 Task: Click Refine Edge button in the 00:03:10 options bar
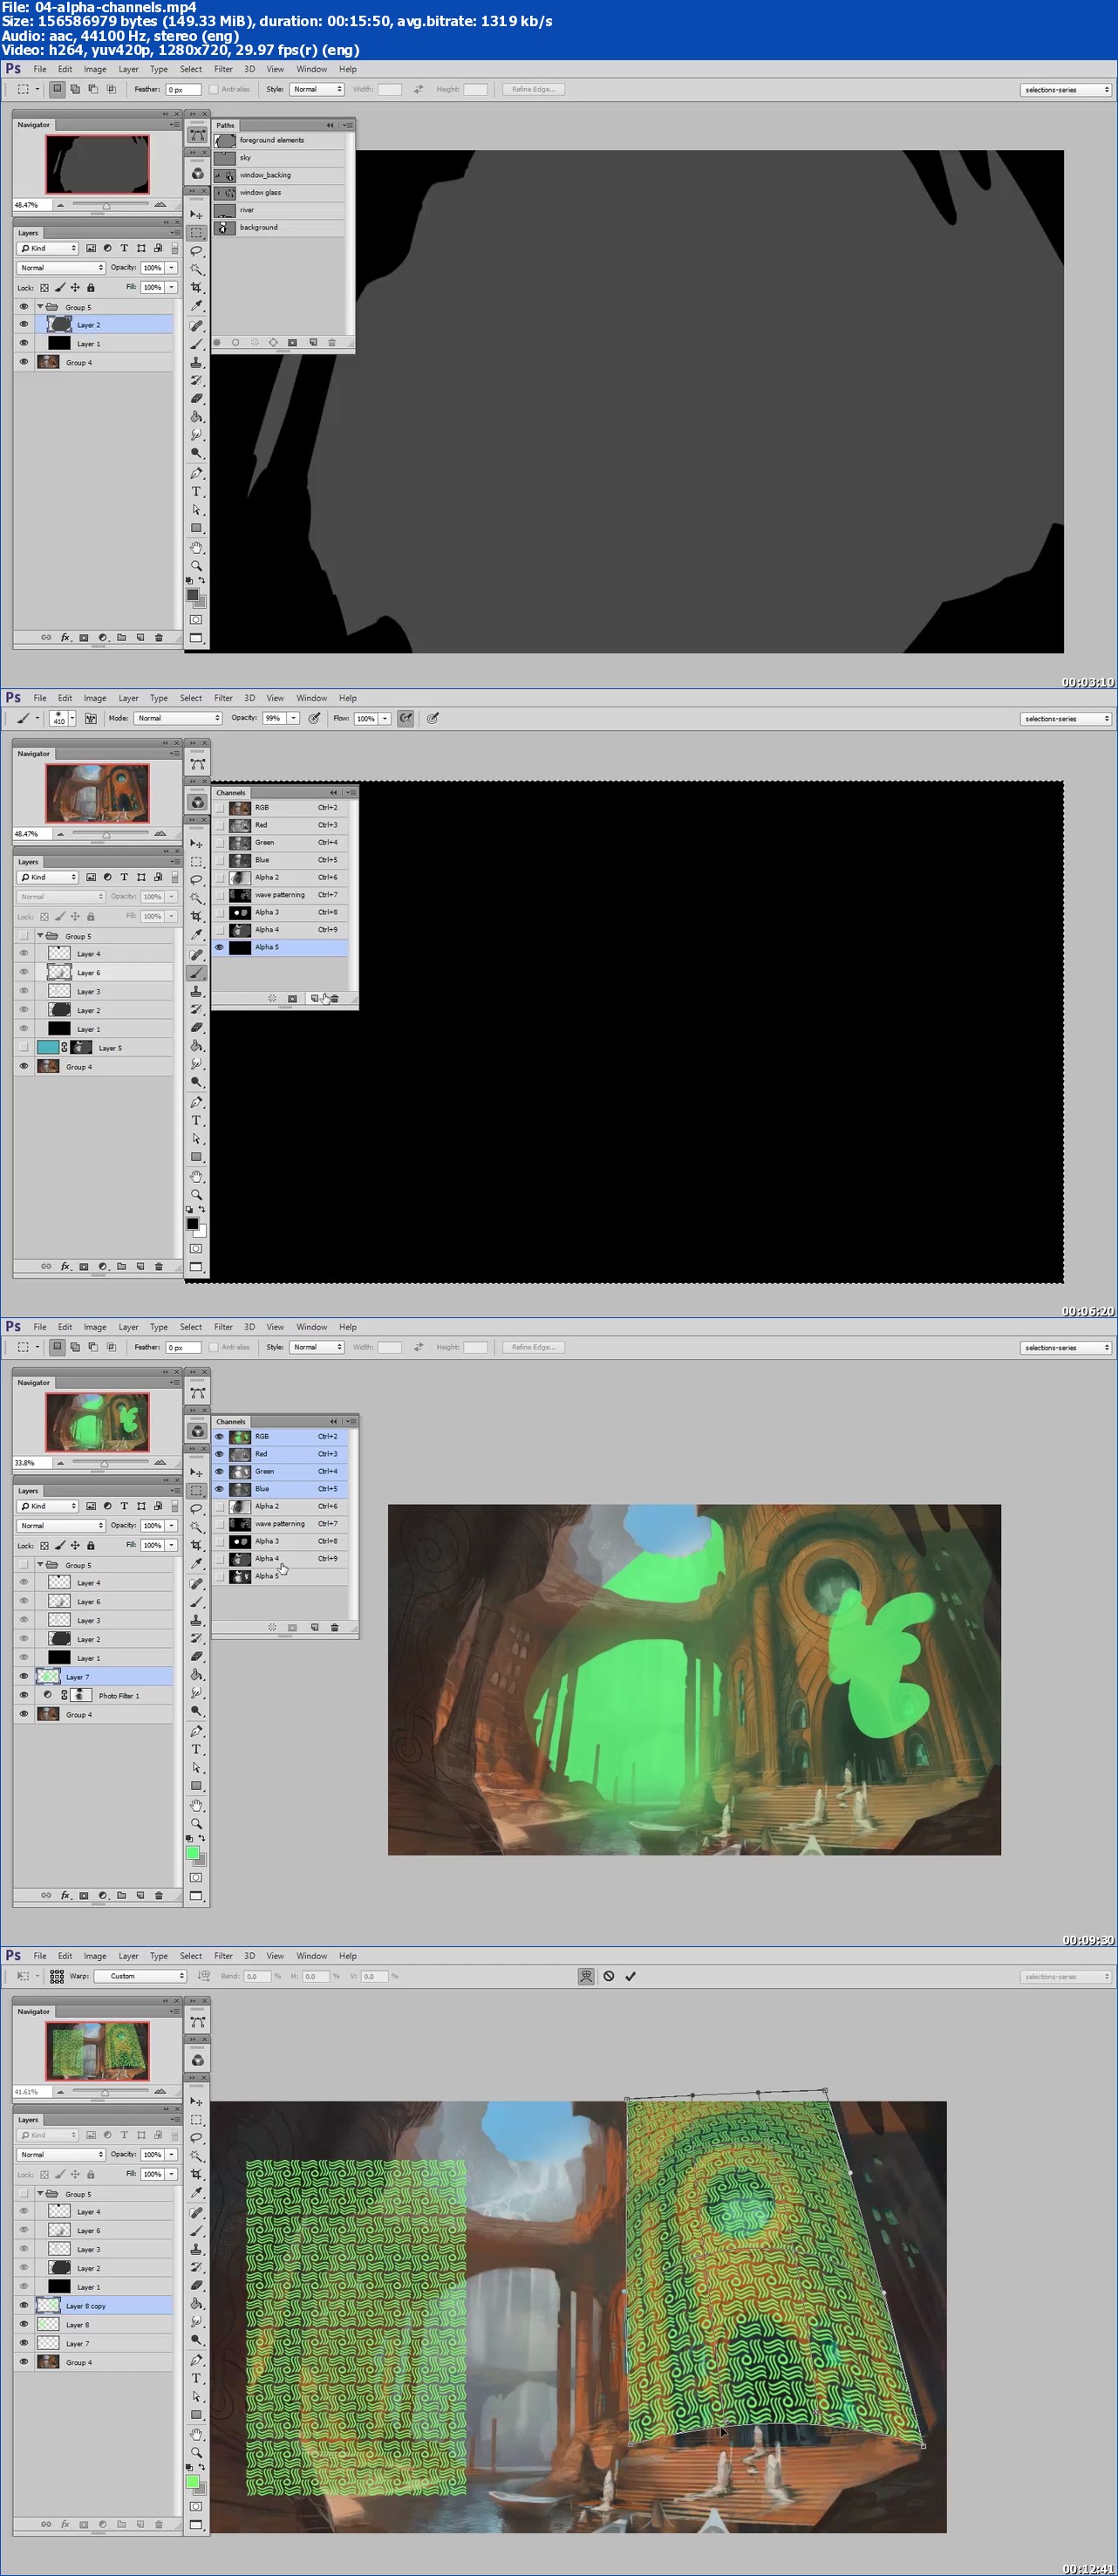pyautogui.click(x=534, y=89)
